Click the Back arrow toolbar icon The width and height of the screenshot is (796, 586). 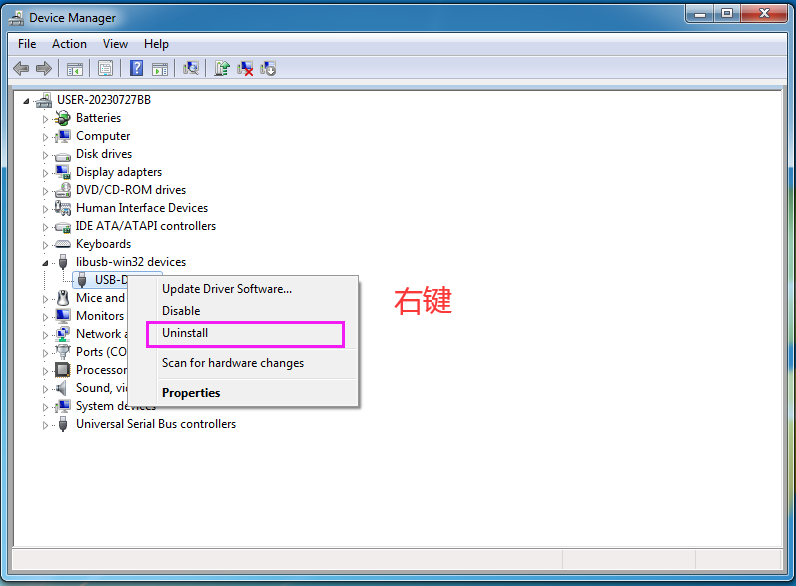20,69
